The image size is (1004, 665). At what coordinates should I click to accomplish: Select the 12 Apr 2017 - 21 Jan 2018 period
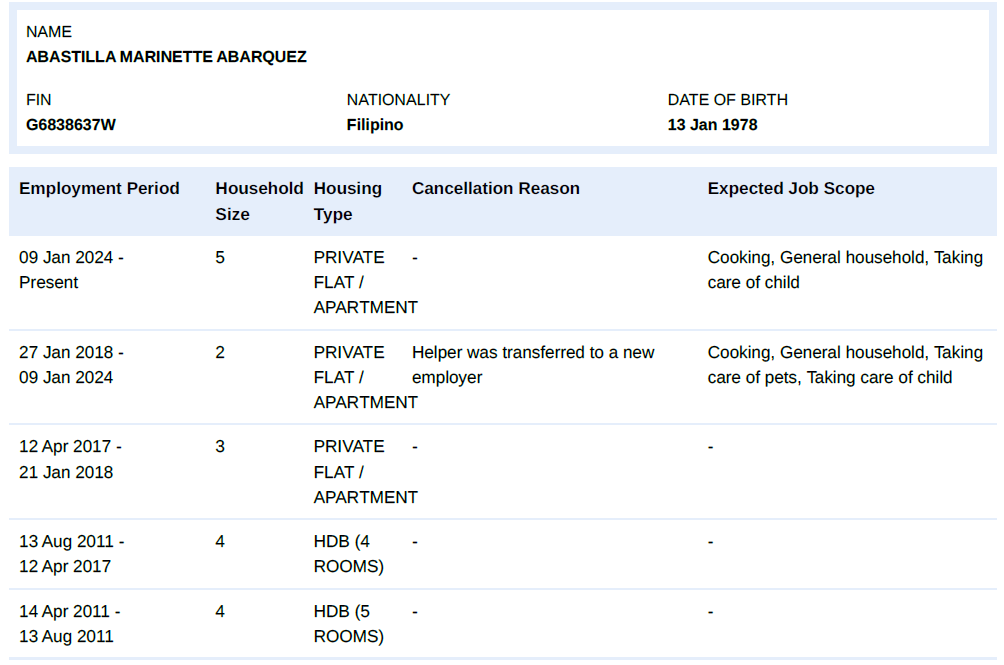point(71,459)
